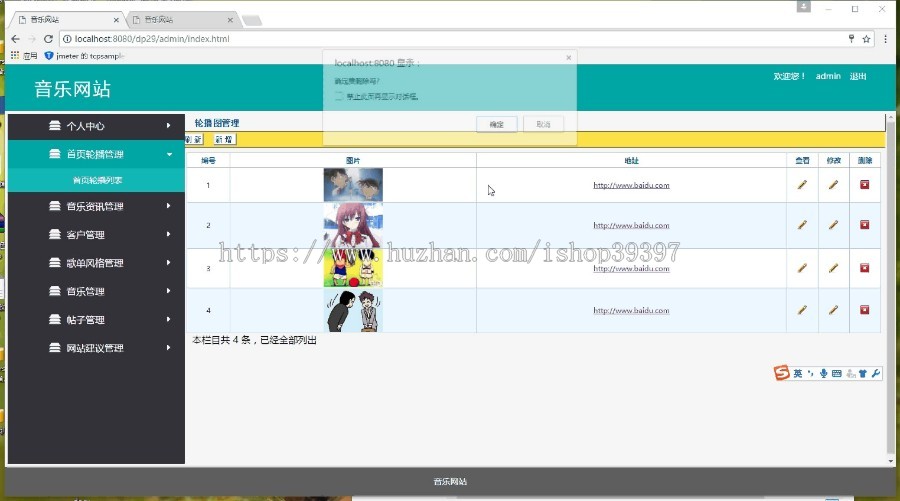The height and width of the screenshot is (501, 900).
Task: Open a new browser tab
Action: coord(251,21)
